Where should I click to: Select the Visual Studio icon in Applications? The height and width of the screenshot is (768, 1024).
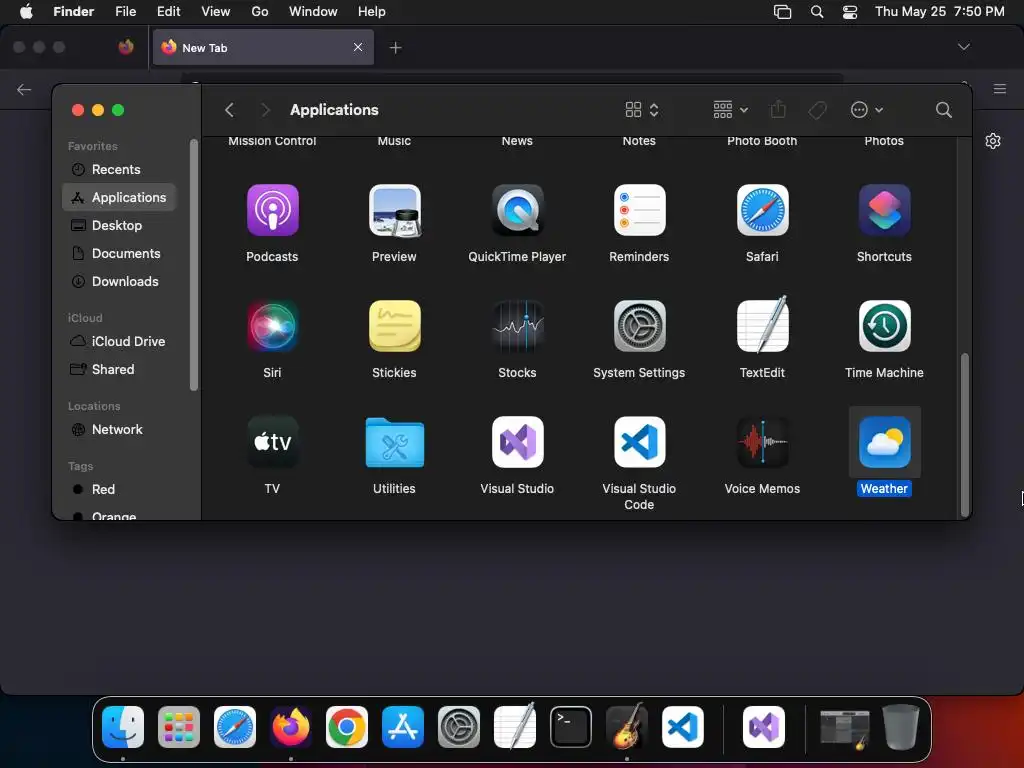pos(517,442)
